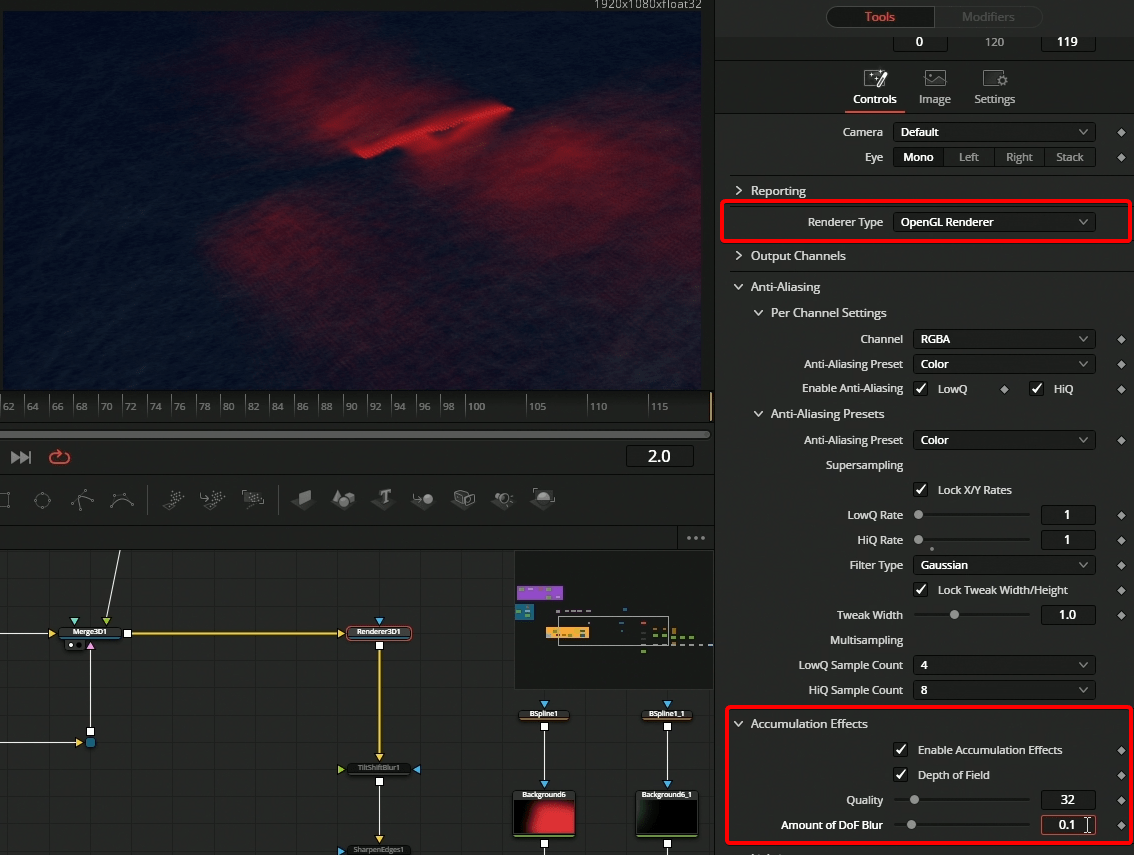
Task: Open node editor three-dot options menu
Action: pos(696,538)
